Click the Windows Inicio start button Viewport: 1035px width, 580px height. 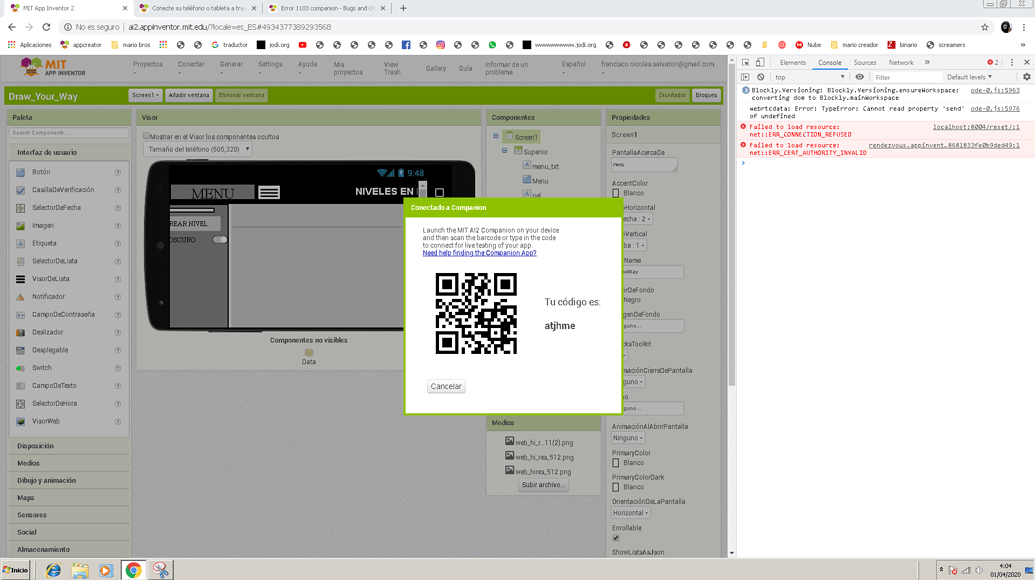pos(16,570)
